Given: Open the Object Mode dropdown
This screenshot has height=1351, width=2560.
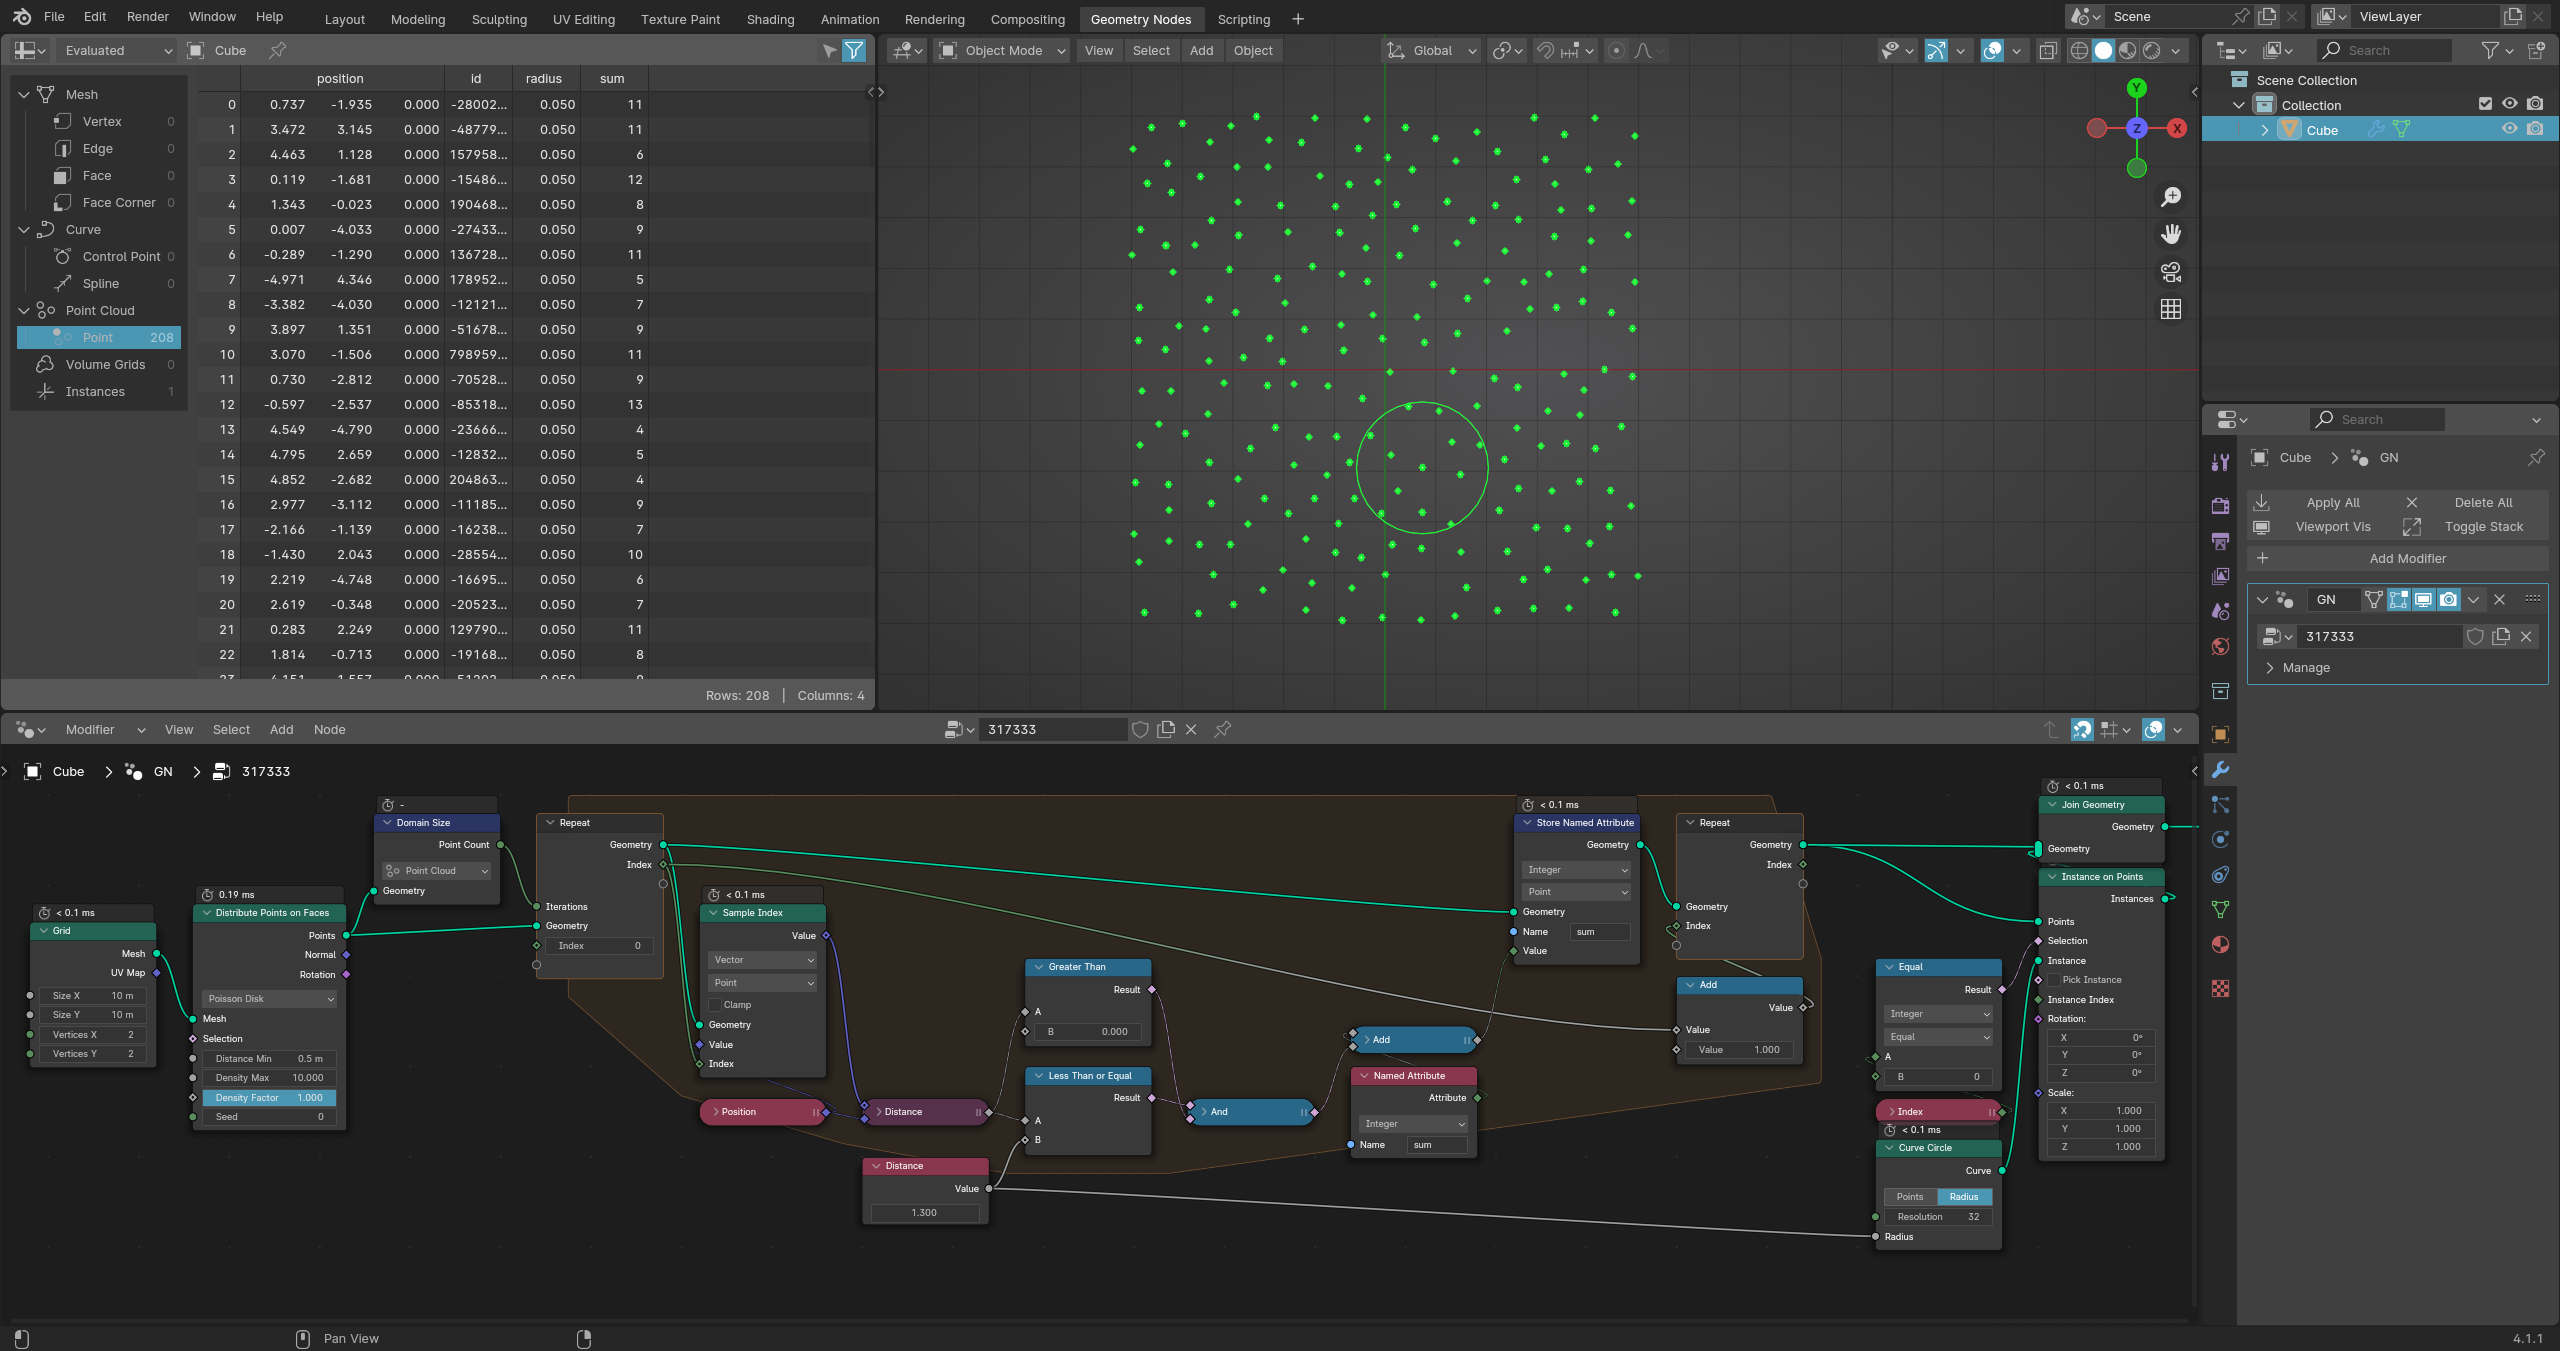Looking at the screenshot, I should (1004, 50).
